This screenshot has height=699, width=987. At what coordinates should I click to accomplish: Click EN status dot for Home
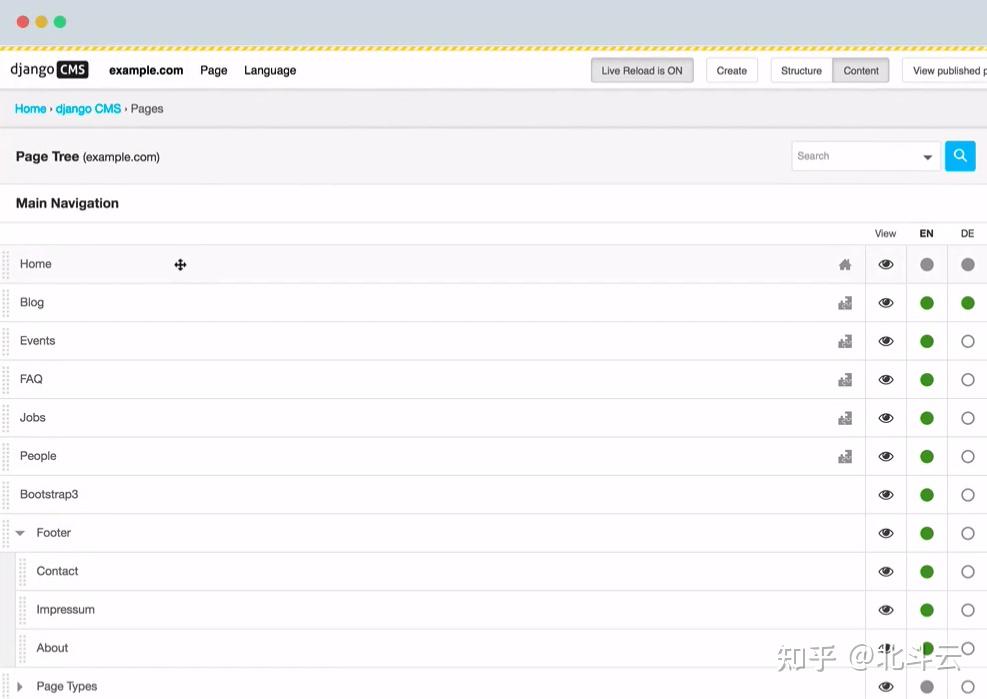[927, 264]
